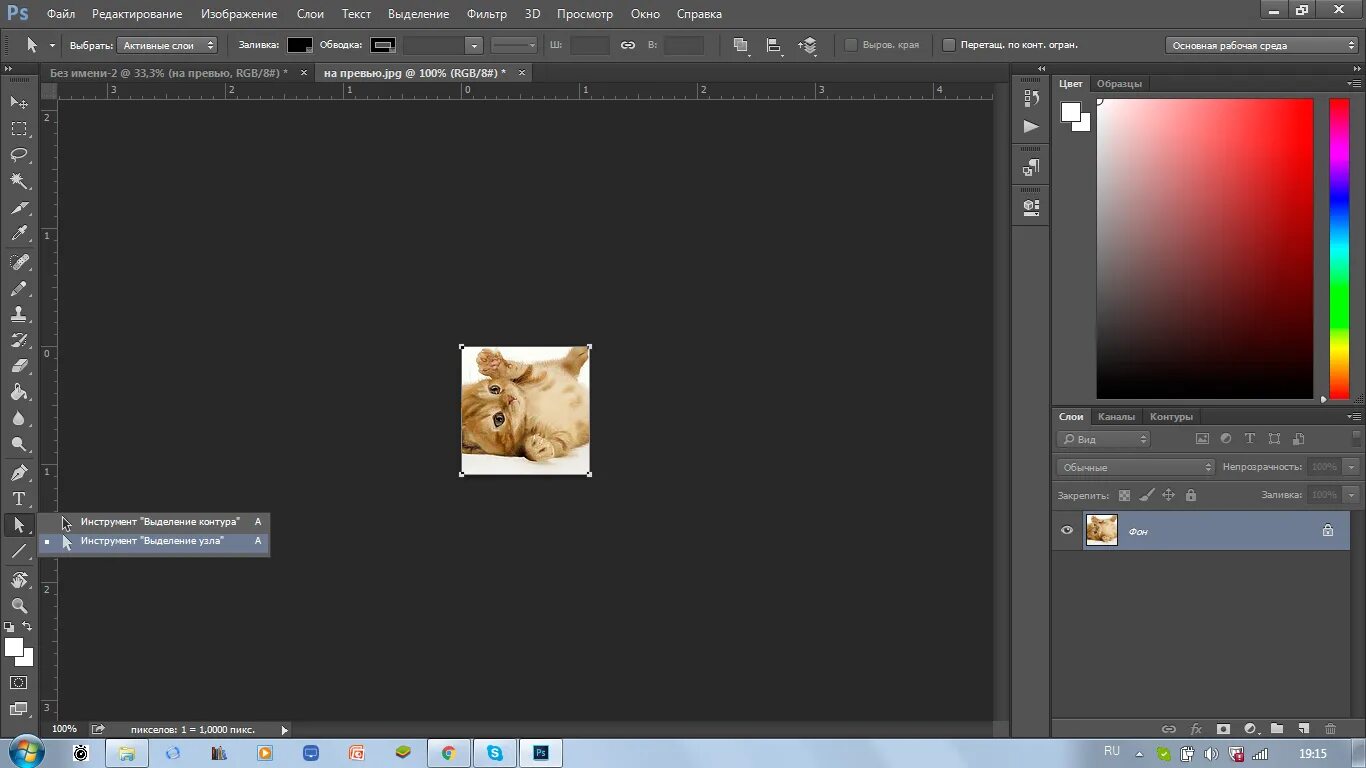This screenshot has width=1366, height=768.
Task: Select the Eyedropper tool
Action: pyautogui.click(x=19, y=234)
